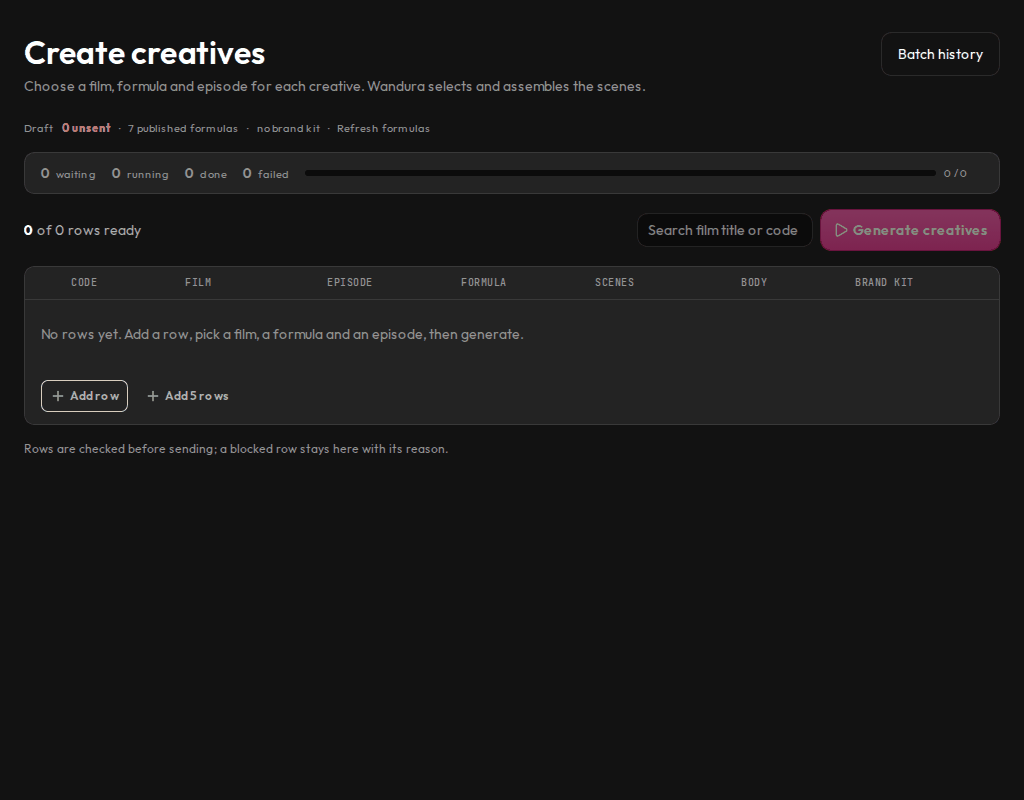Focus the Search film title or code field
This screenshot has width=1024, height=800.
tap(724, 230)
